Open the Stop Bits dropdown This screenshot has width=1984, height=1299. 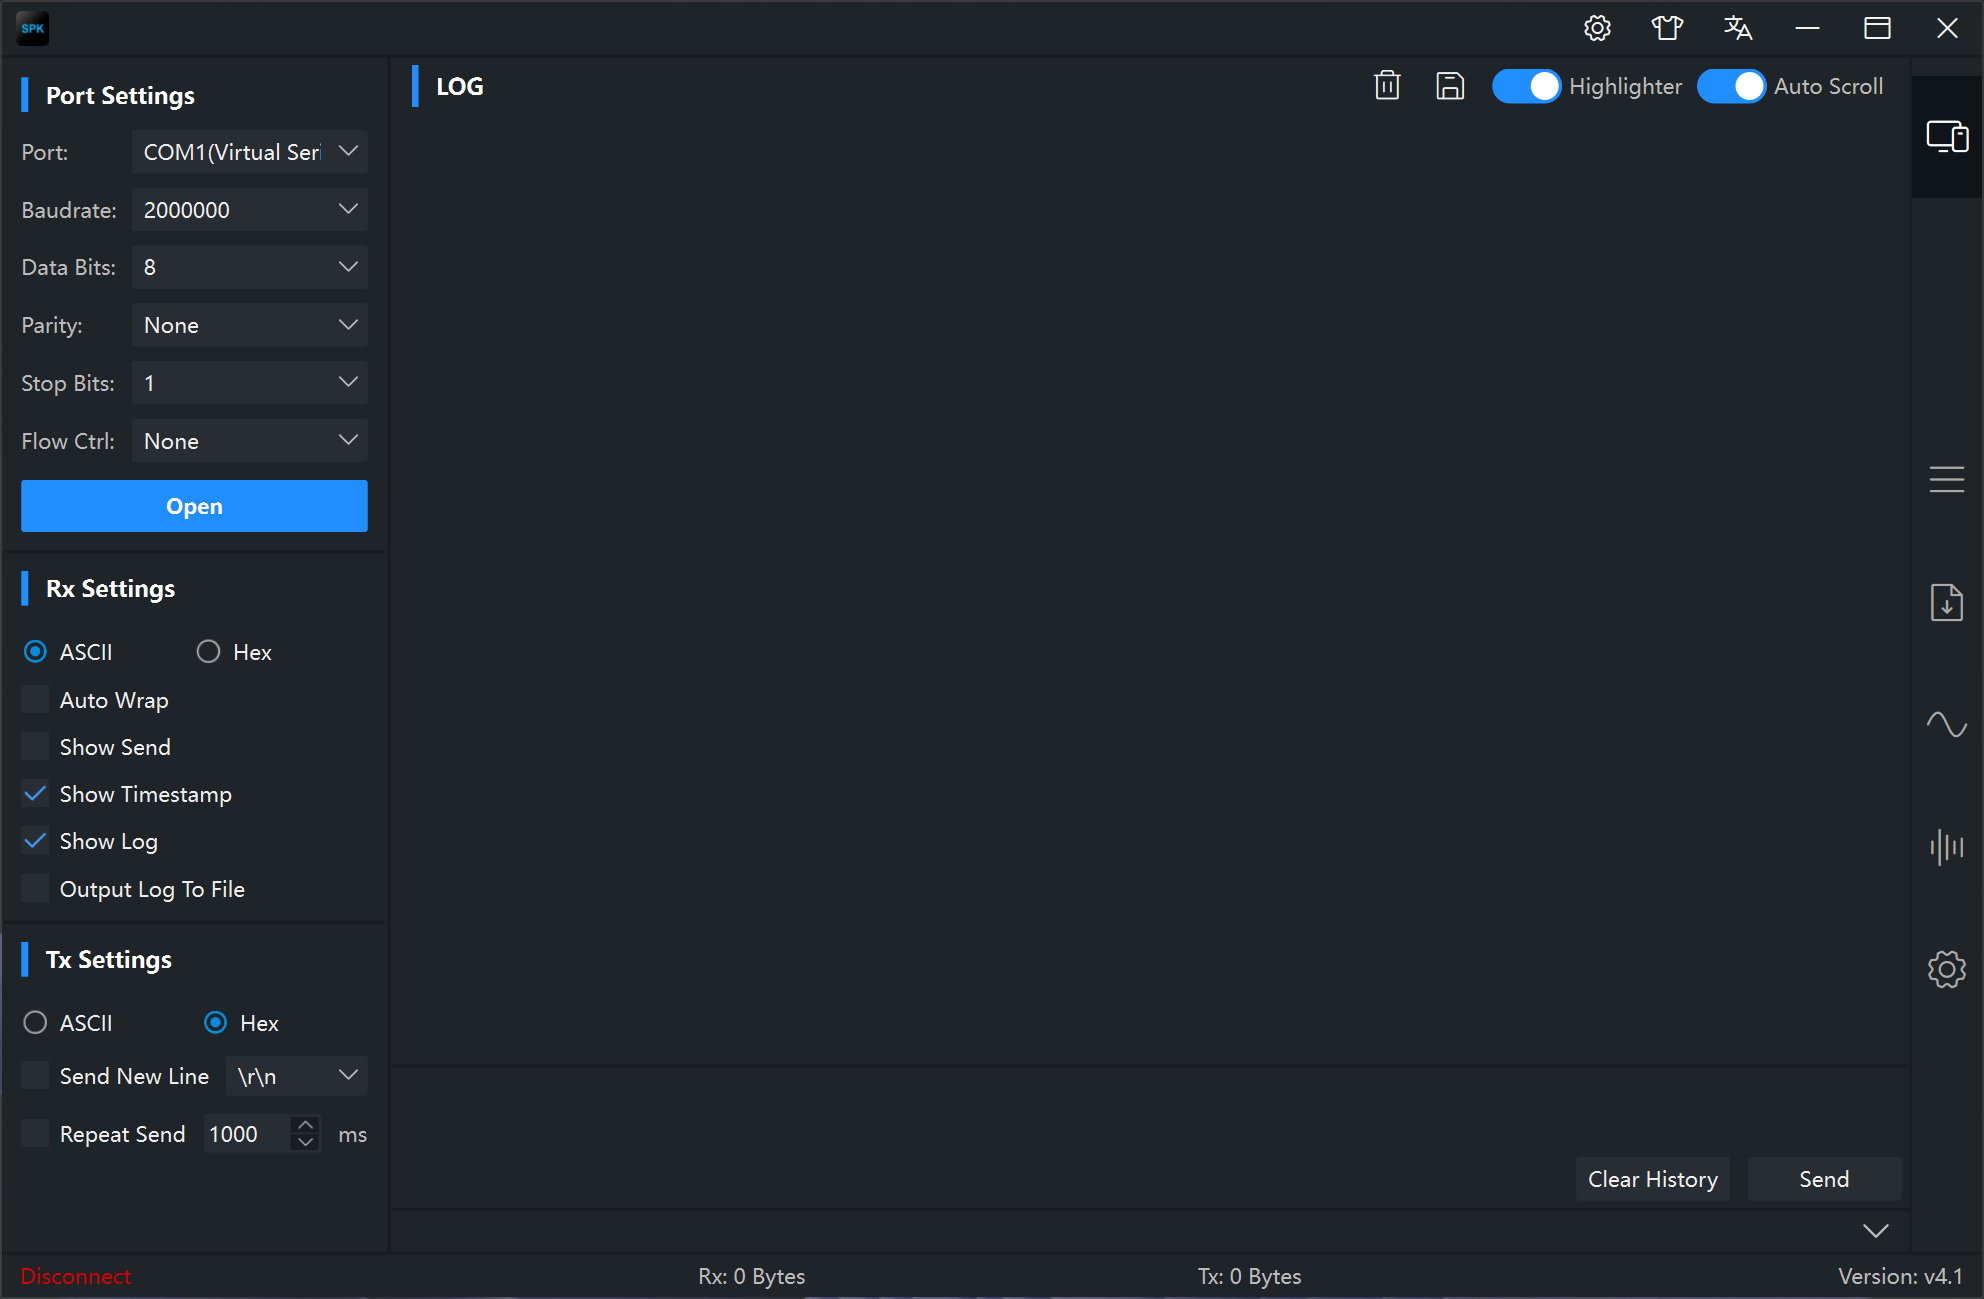[x=250, y=383]
